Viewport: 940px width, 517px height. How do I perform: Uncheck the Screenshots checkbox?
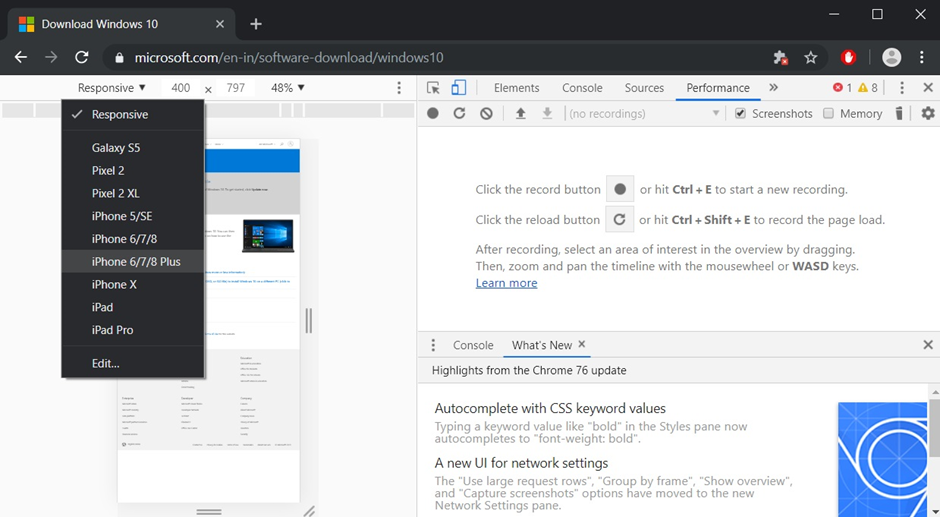(x=740, y=114)
